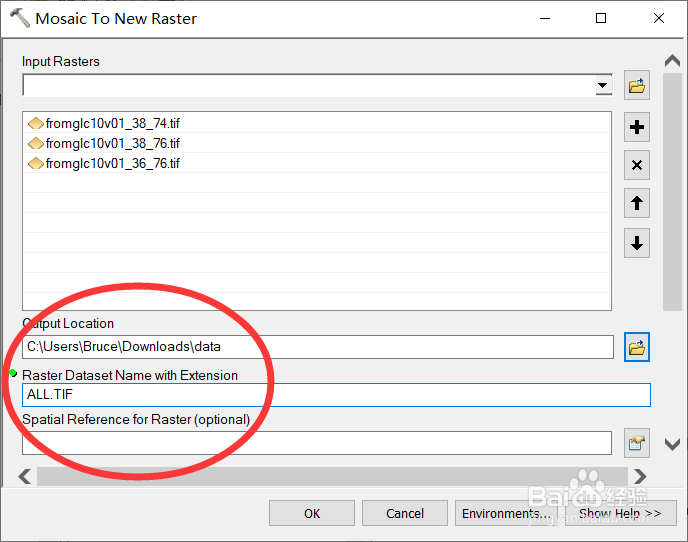Click the Input Rasters combo box field
688x542 pixels.
pos(317,85)
